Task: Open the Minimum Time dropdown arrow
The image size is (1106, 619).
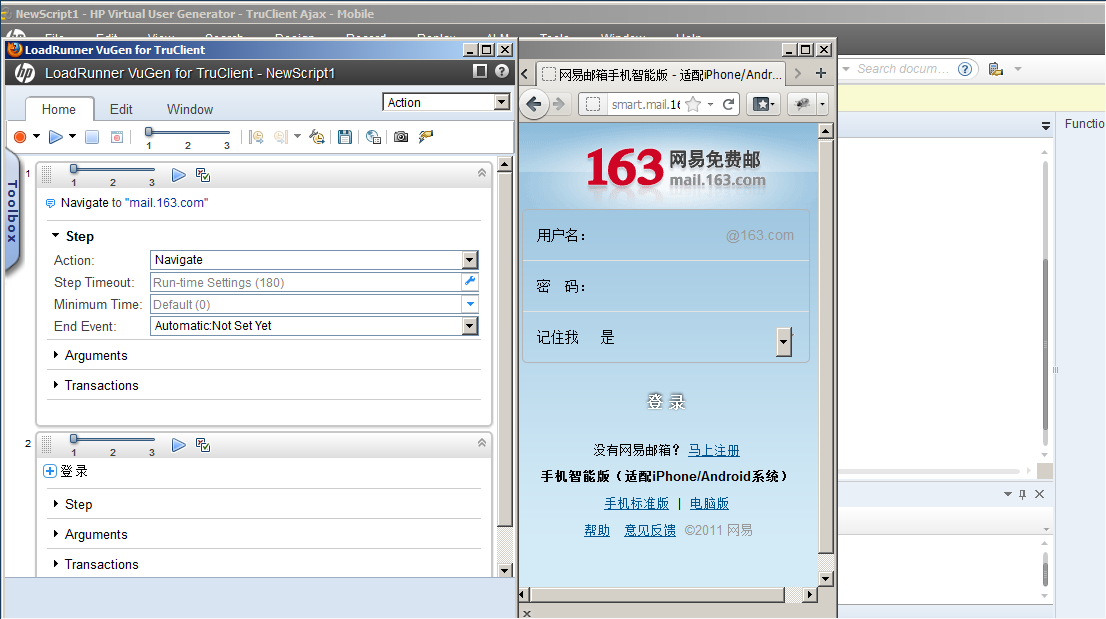Action: coord(470,304)
